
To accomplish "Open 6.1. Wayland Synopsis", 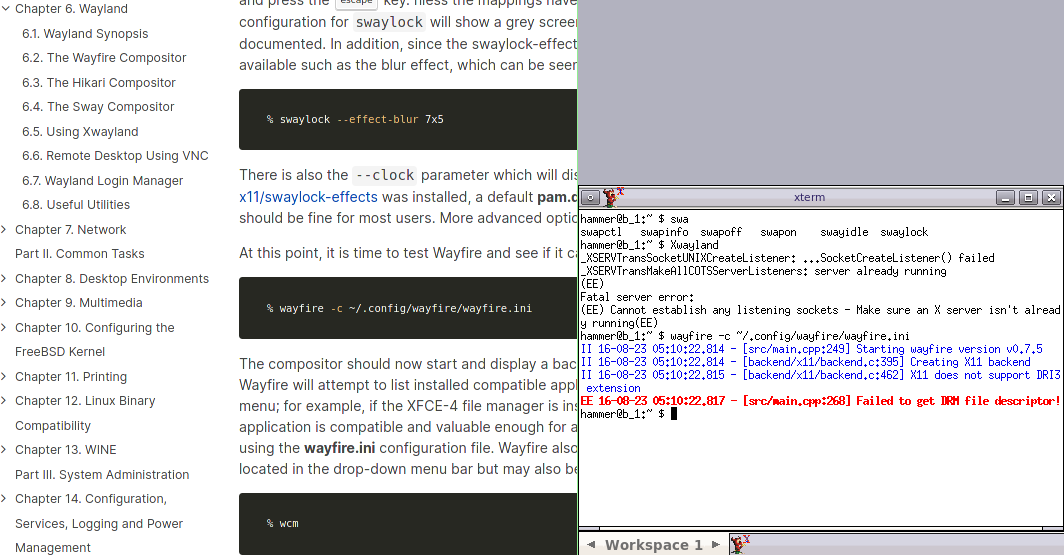I will click(x=85, y=33).
